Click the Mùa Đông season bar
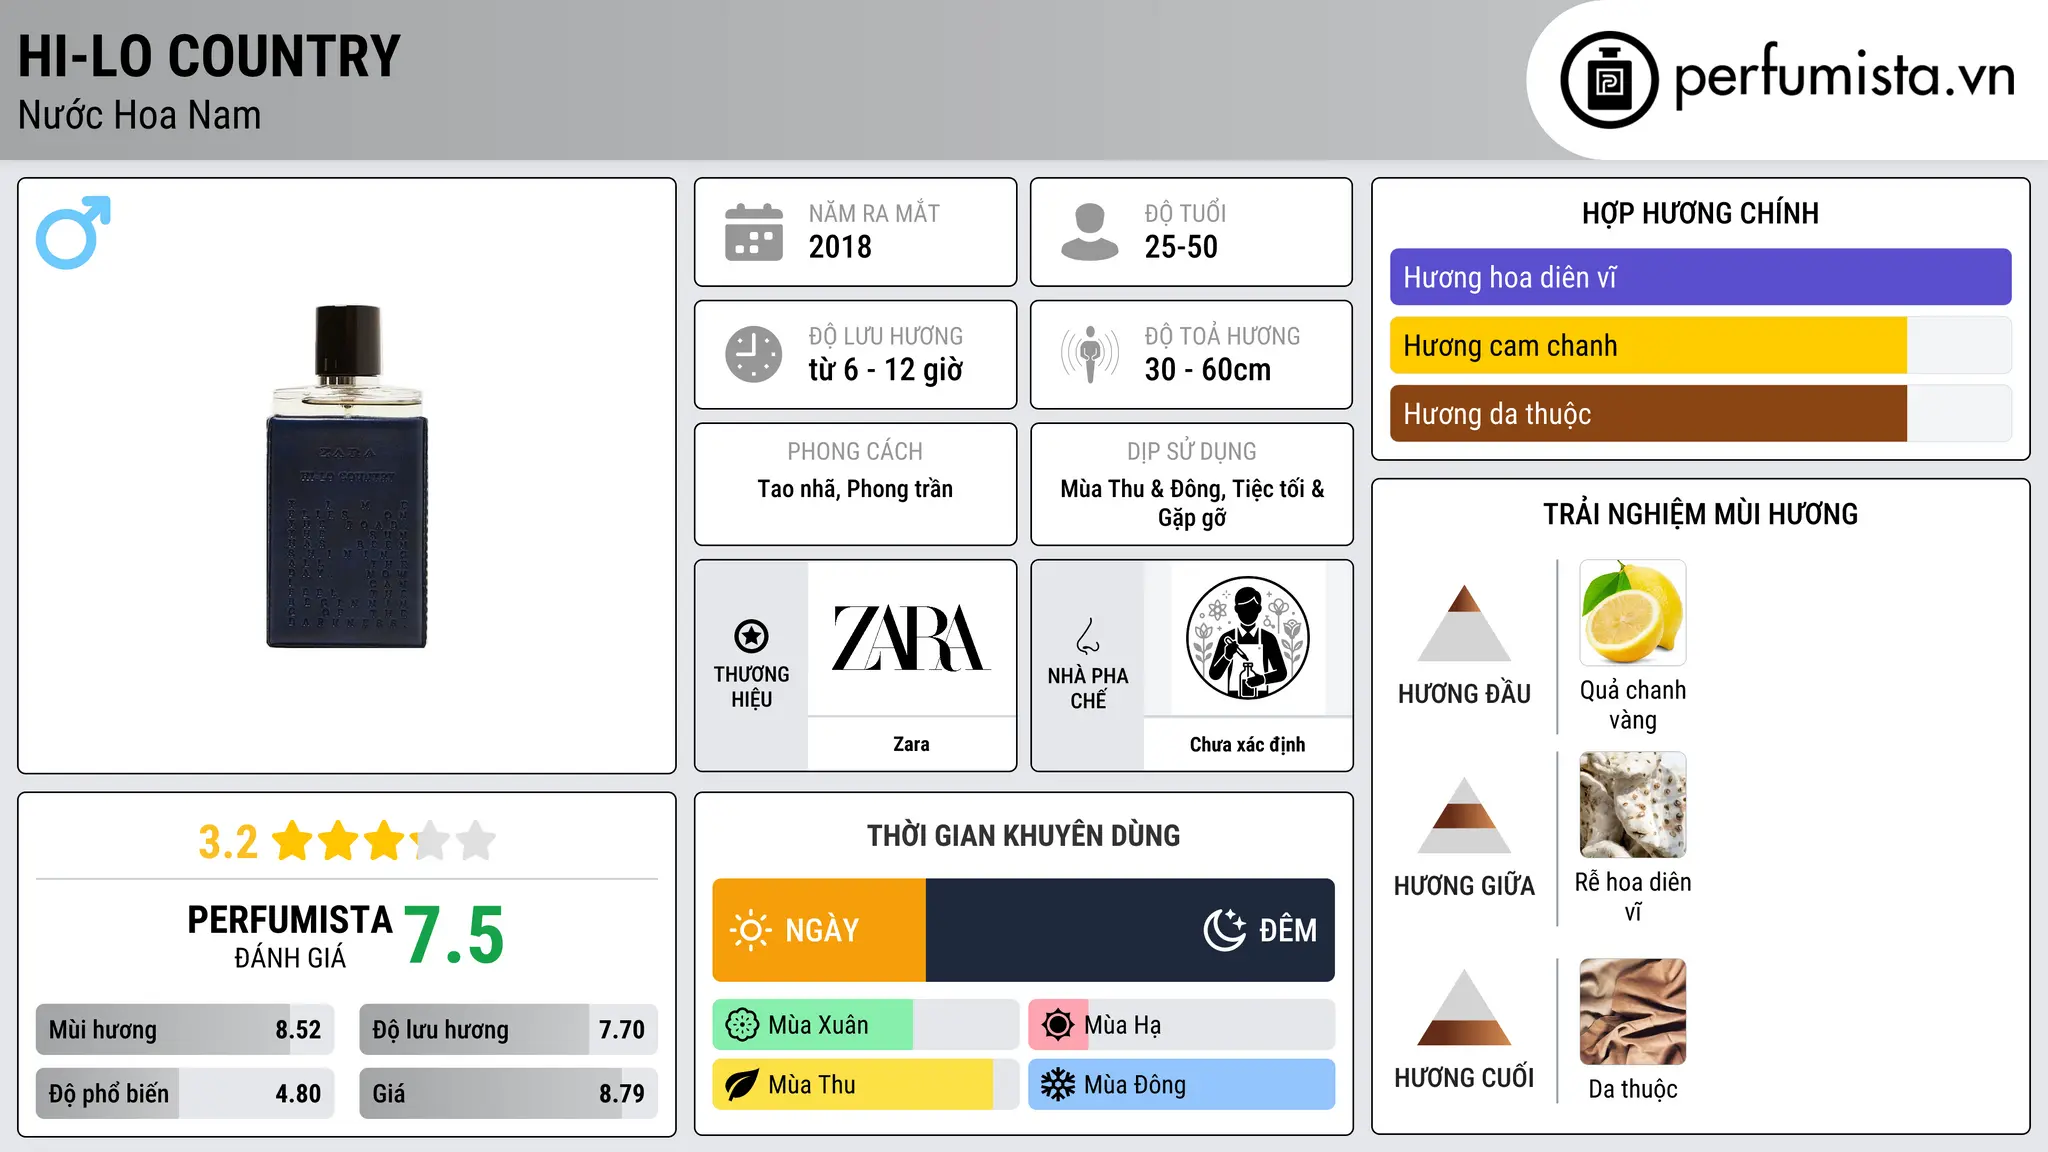The height and width of the screenshot is (1152, 2048). coord(1182,1085)
